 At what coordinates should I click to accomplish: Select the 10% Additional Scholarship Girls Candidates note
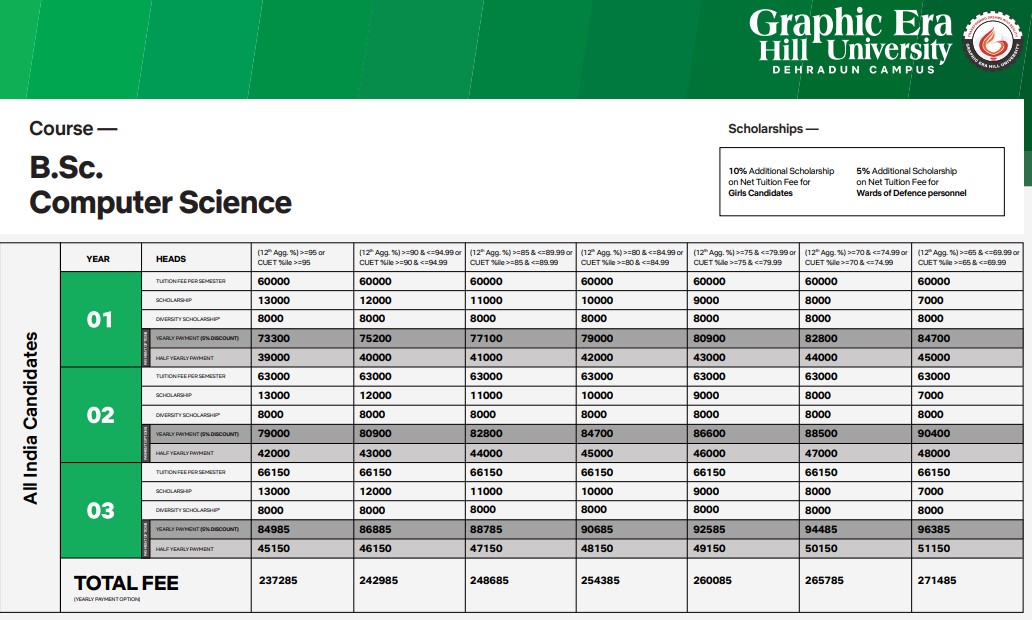781,182
